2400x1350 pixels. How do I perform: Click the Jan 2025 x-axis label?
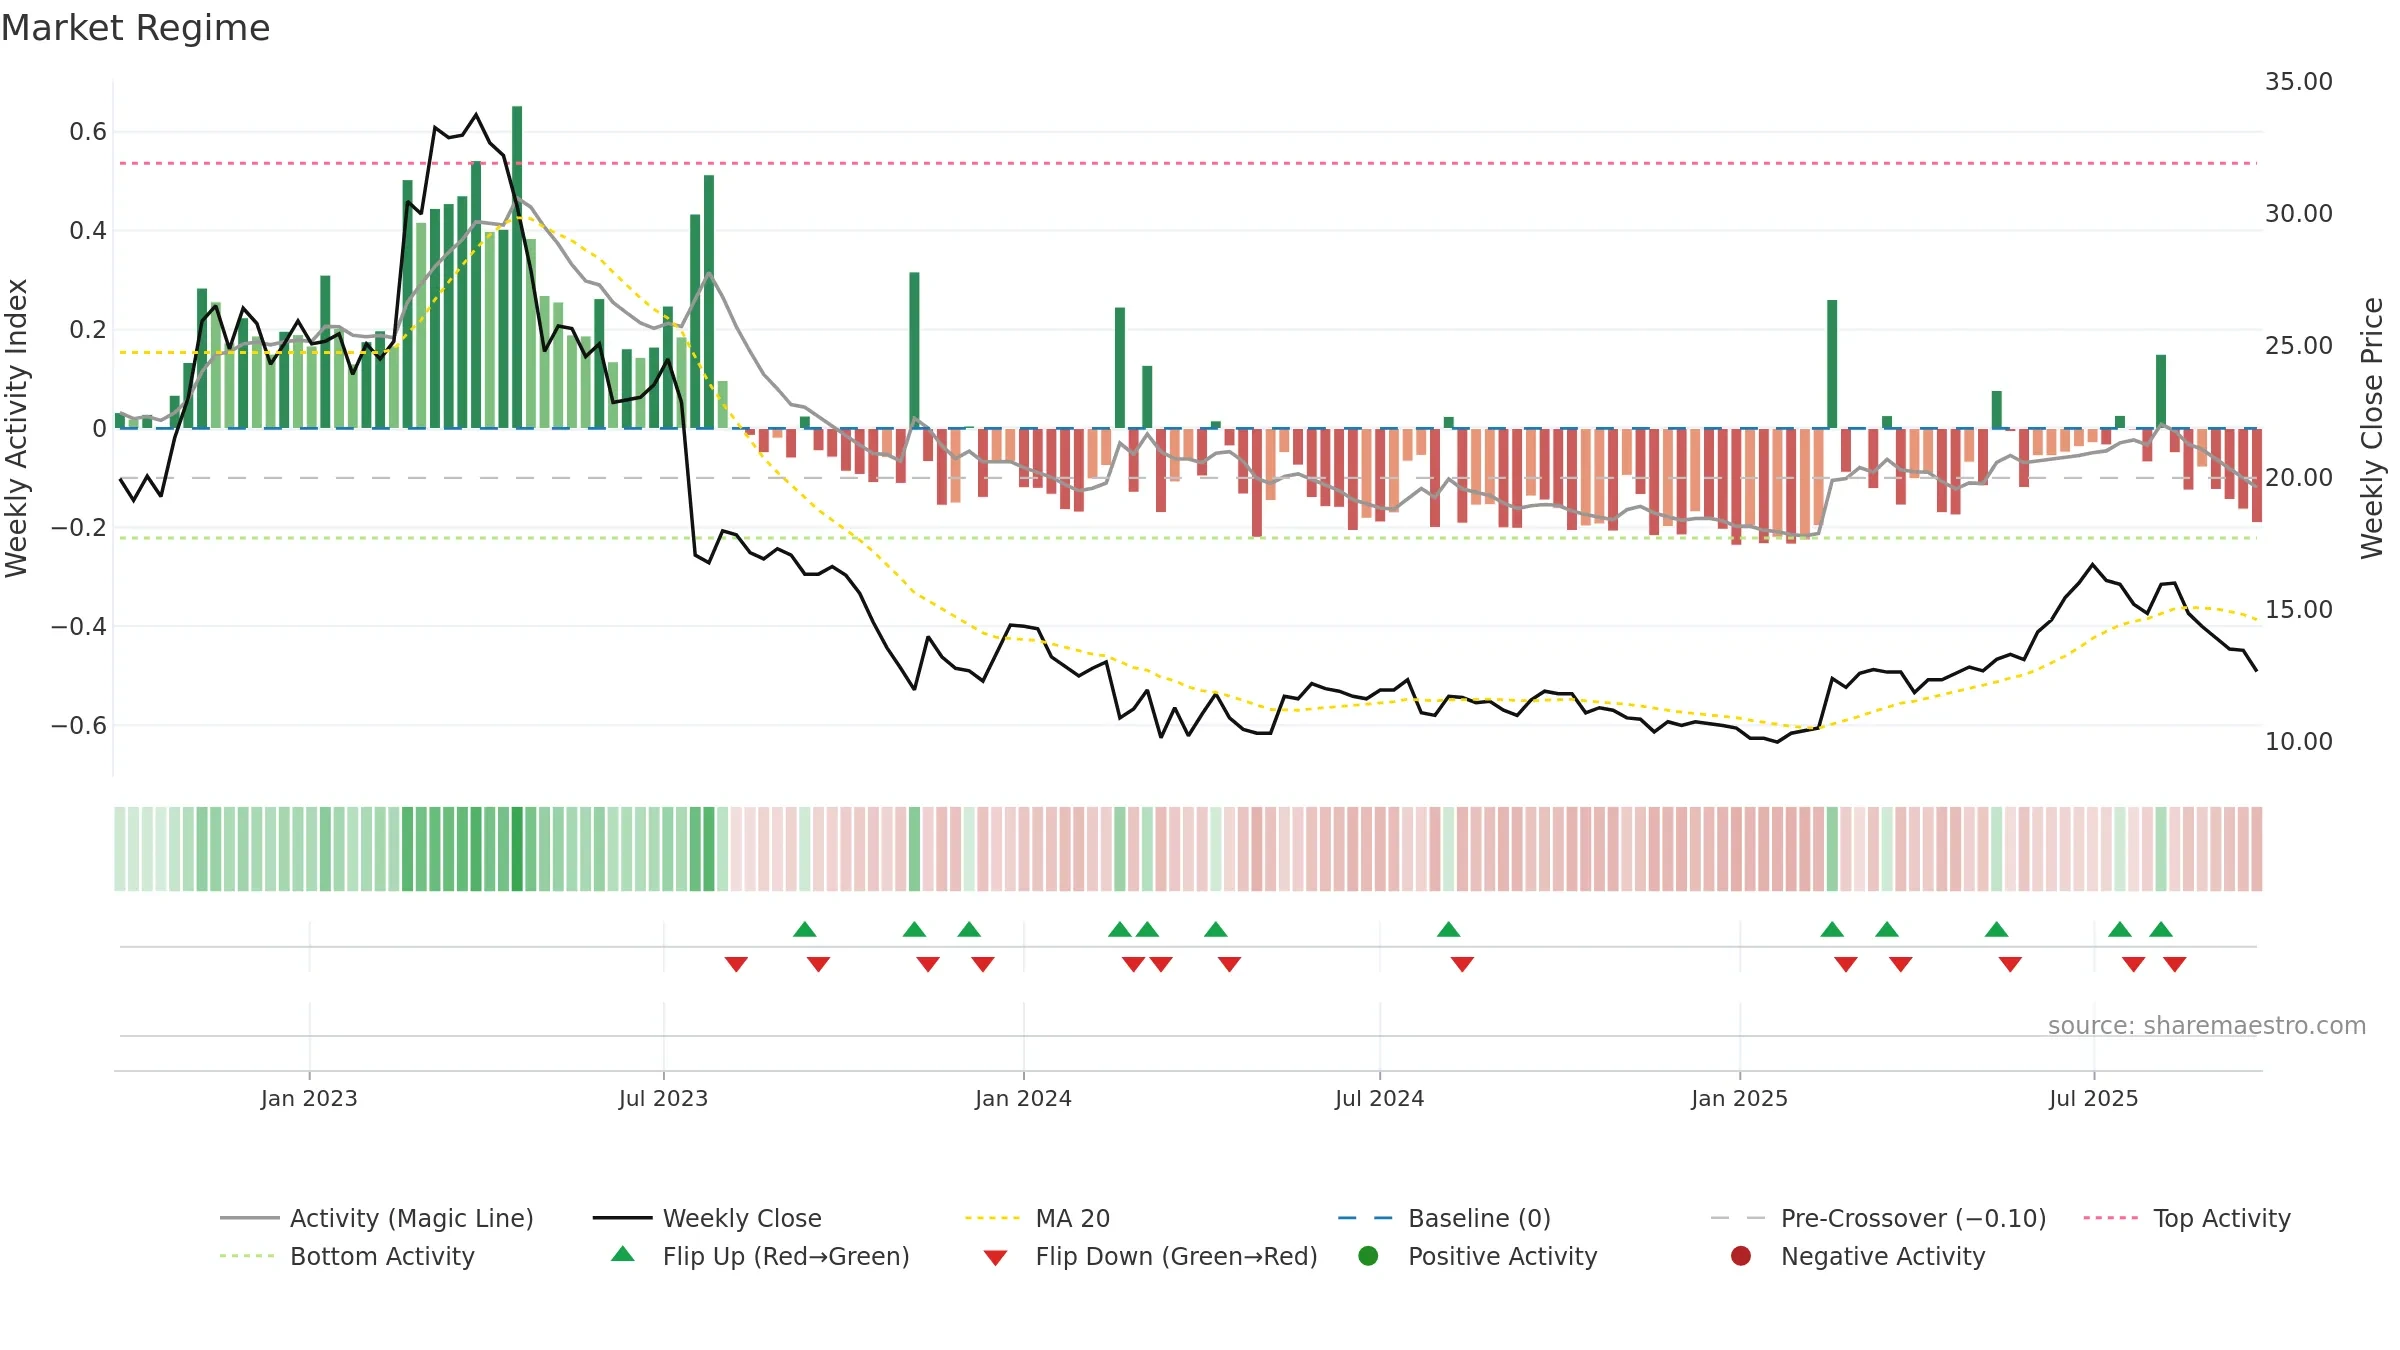(x=1739, y=1098)
